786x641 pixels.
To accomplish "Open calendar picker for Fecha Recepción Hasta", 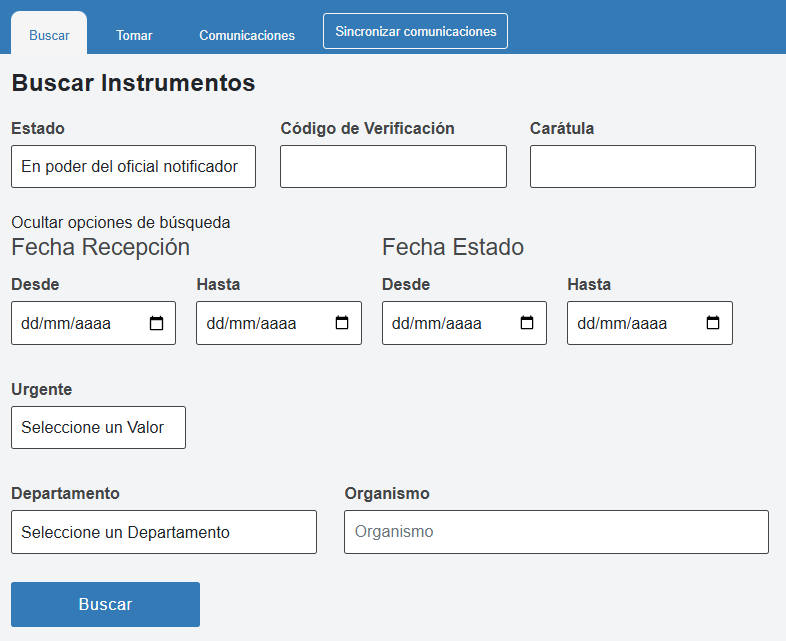I will coord(342,323).
